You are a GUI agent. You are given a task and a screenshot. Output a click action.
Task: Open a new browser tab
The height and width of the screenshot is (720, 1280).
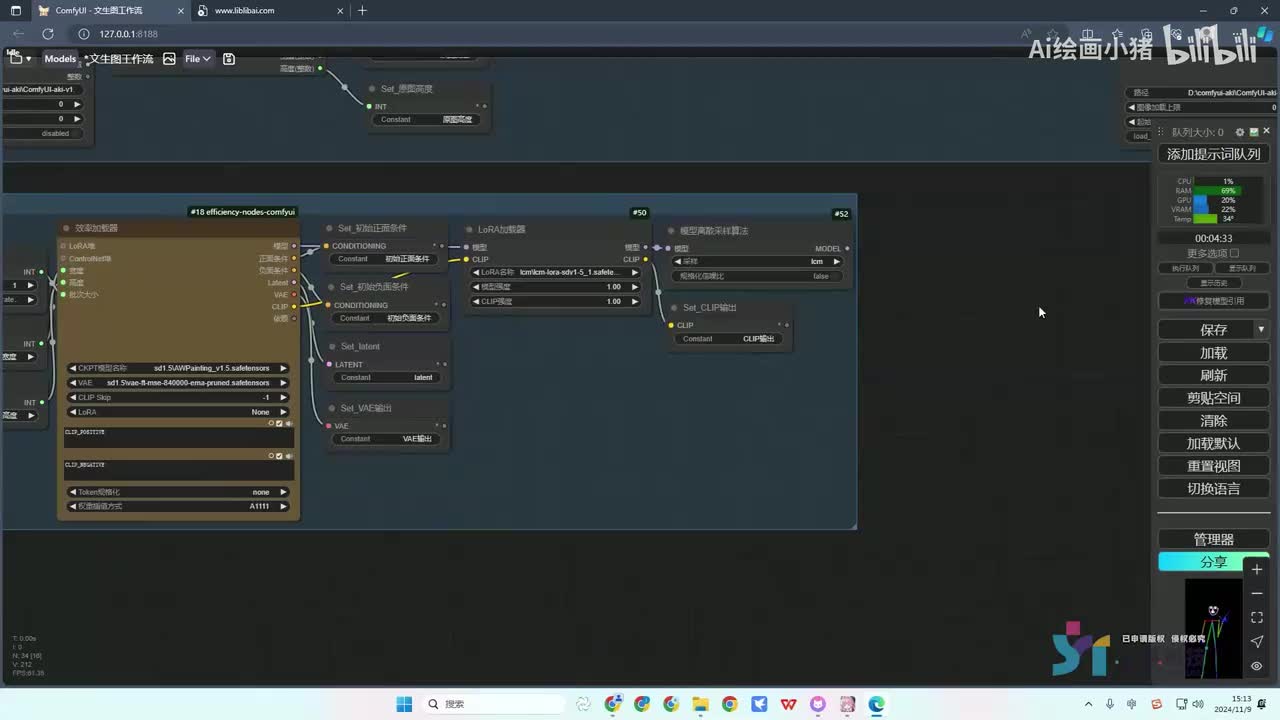coord(362,10)
